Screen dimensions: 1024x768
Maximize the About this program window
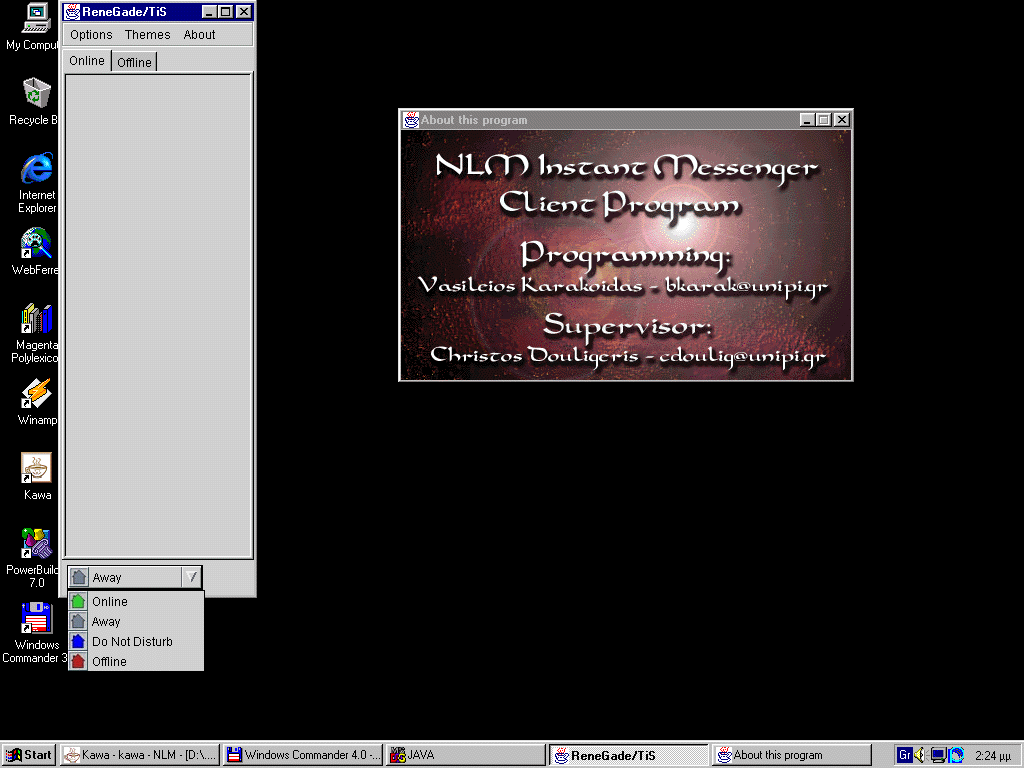[x=824, y=120]
